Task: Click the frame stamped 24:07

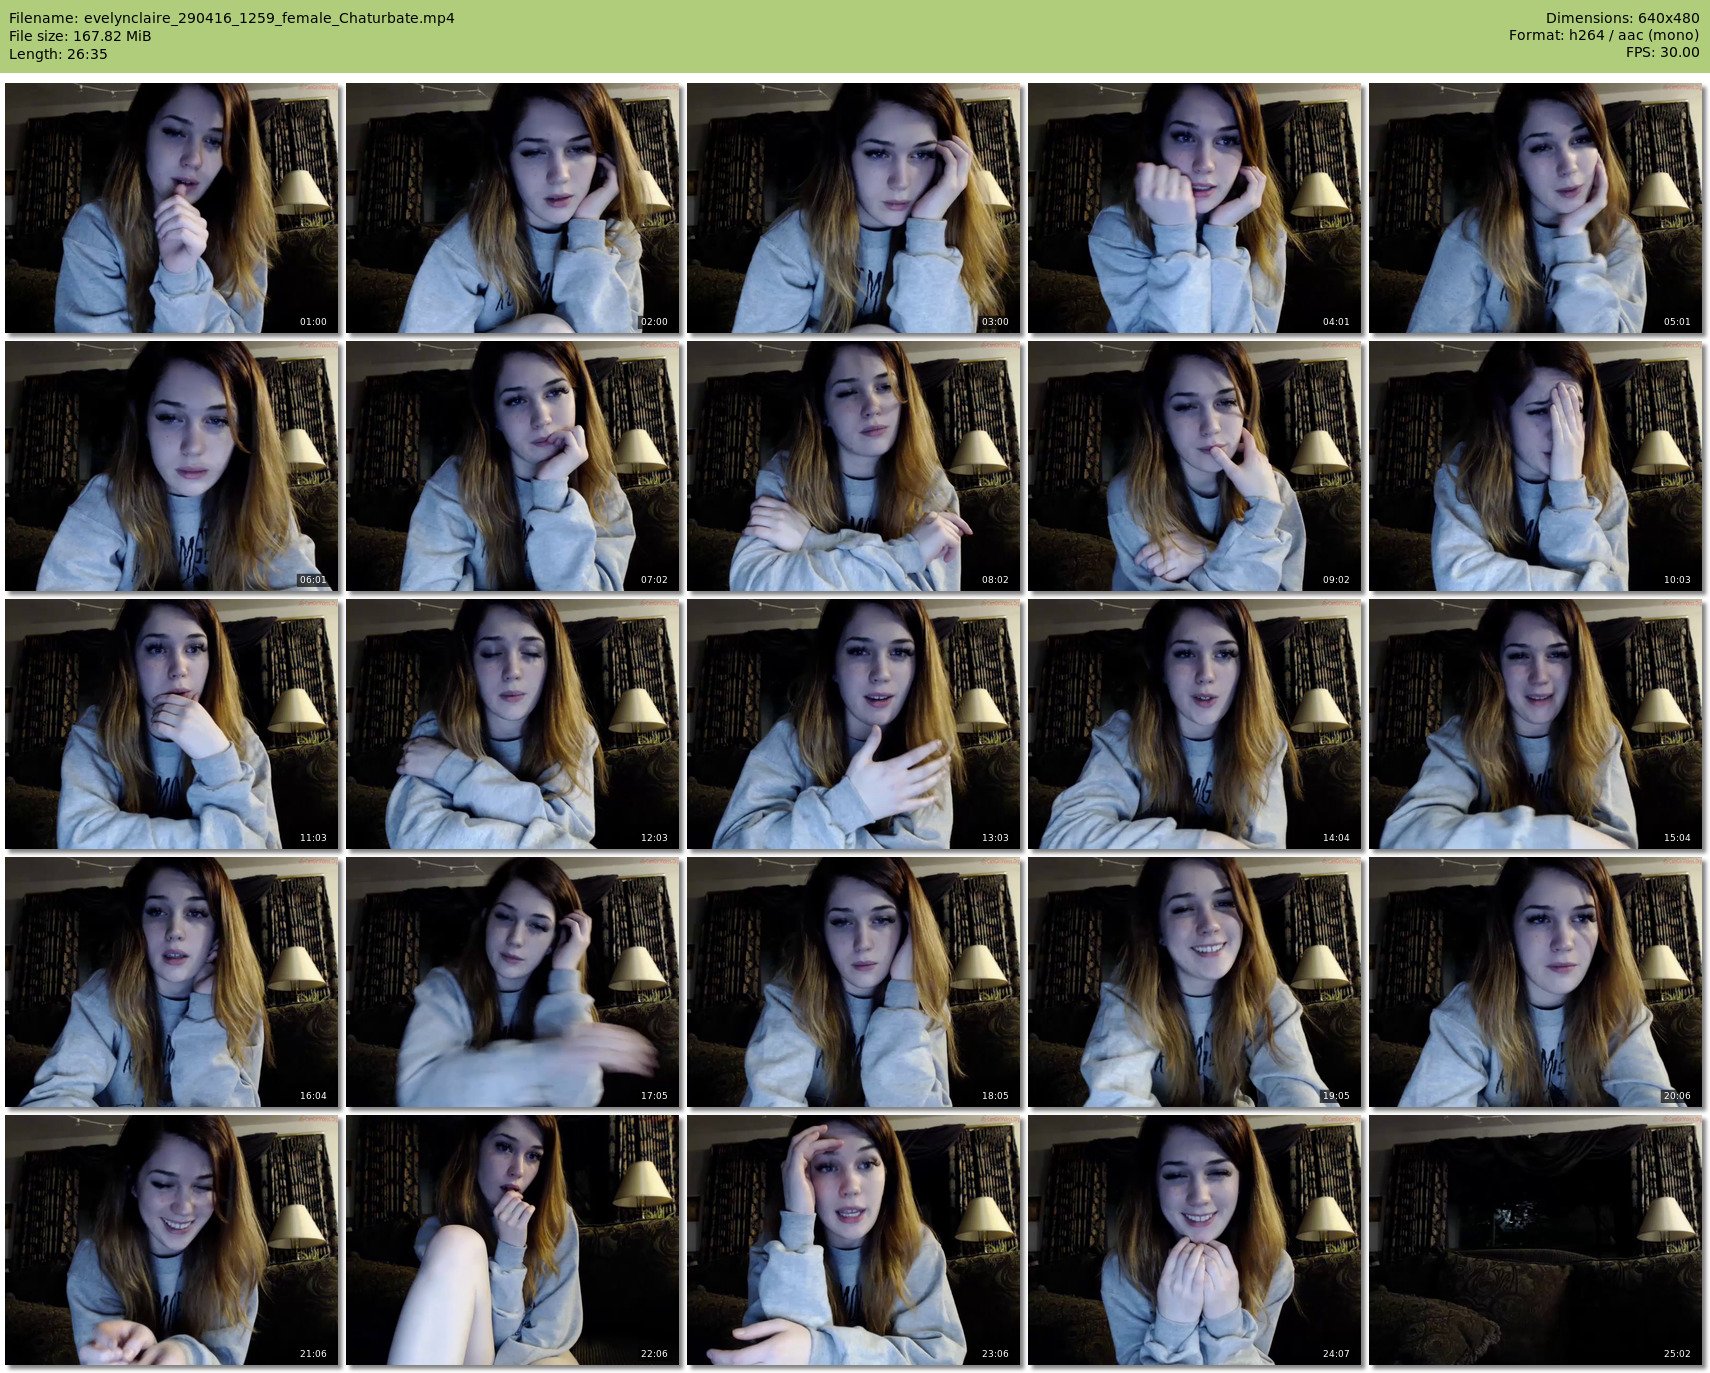Action: click(1195, 1240)
